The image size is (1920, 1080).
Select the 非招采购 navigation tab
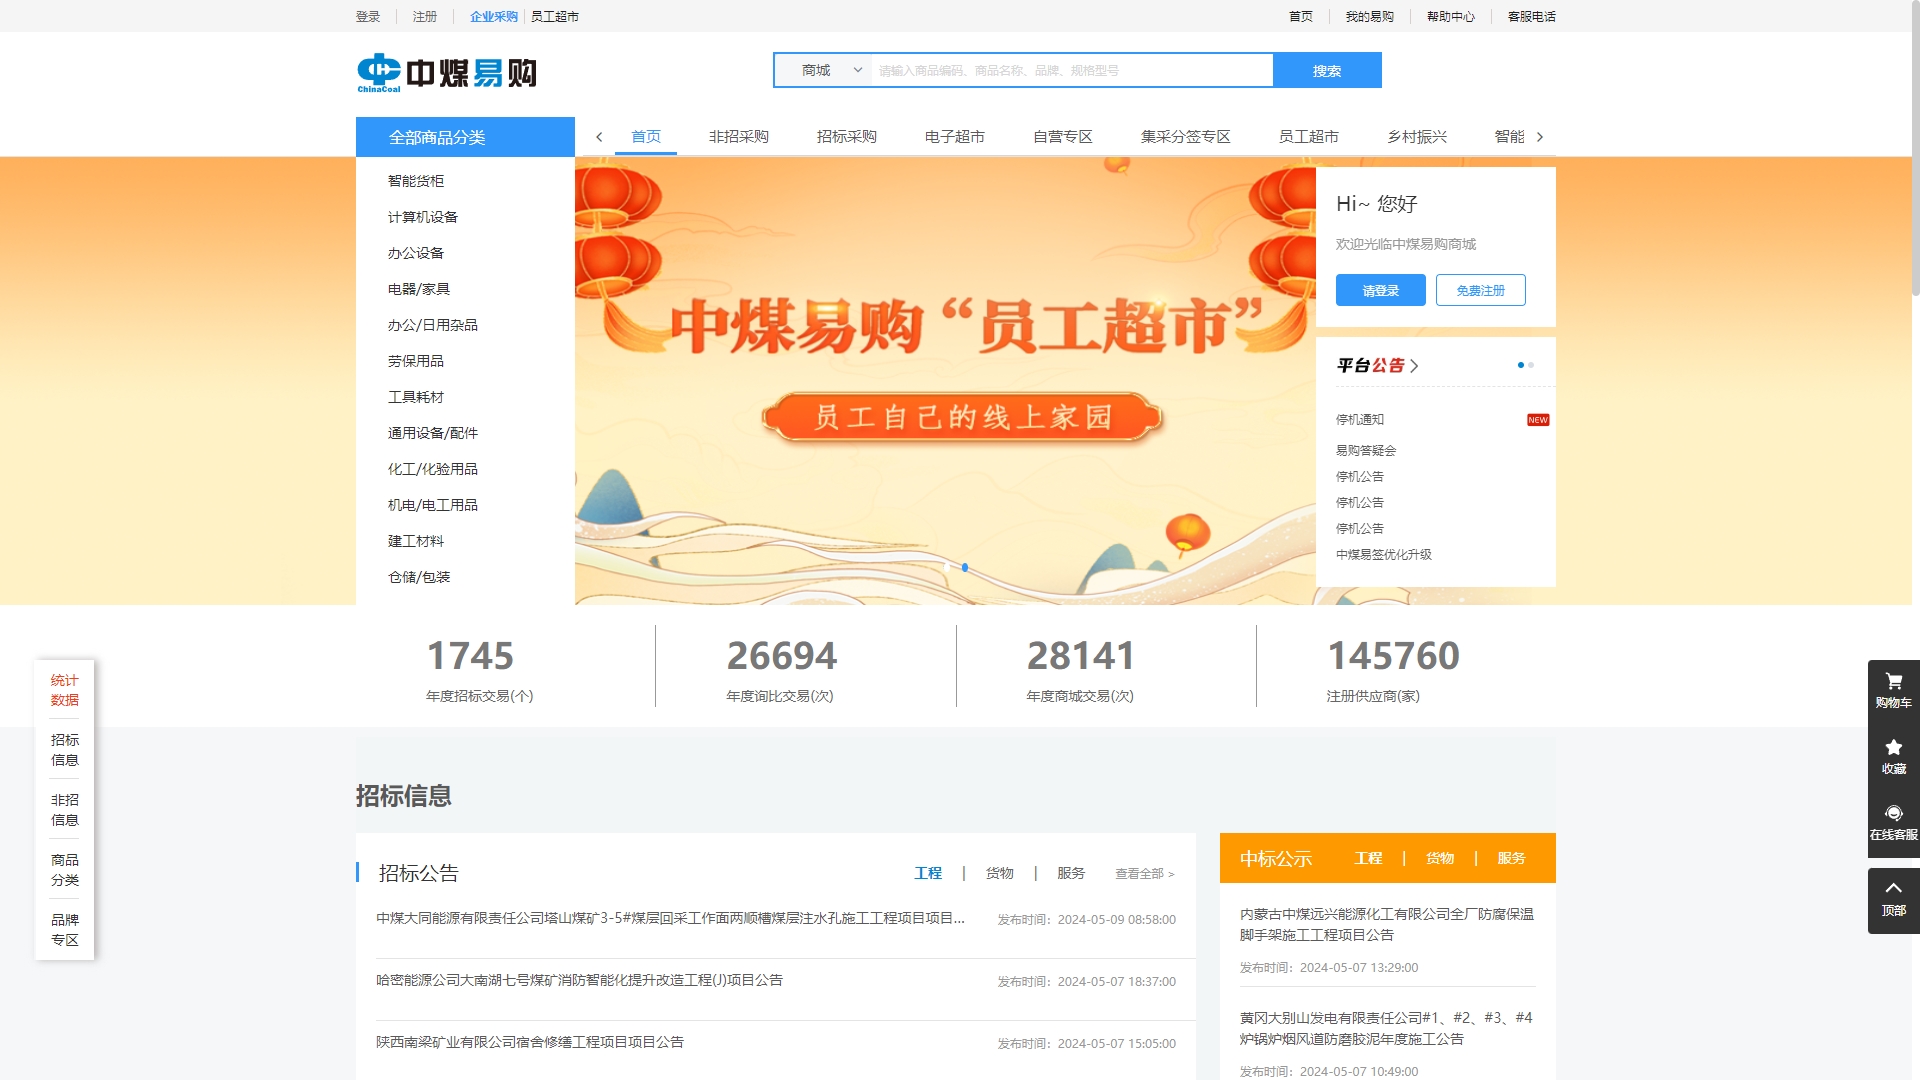click(x=739, y=137)
